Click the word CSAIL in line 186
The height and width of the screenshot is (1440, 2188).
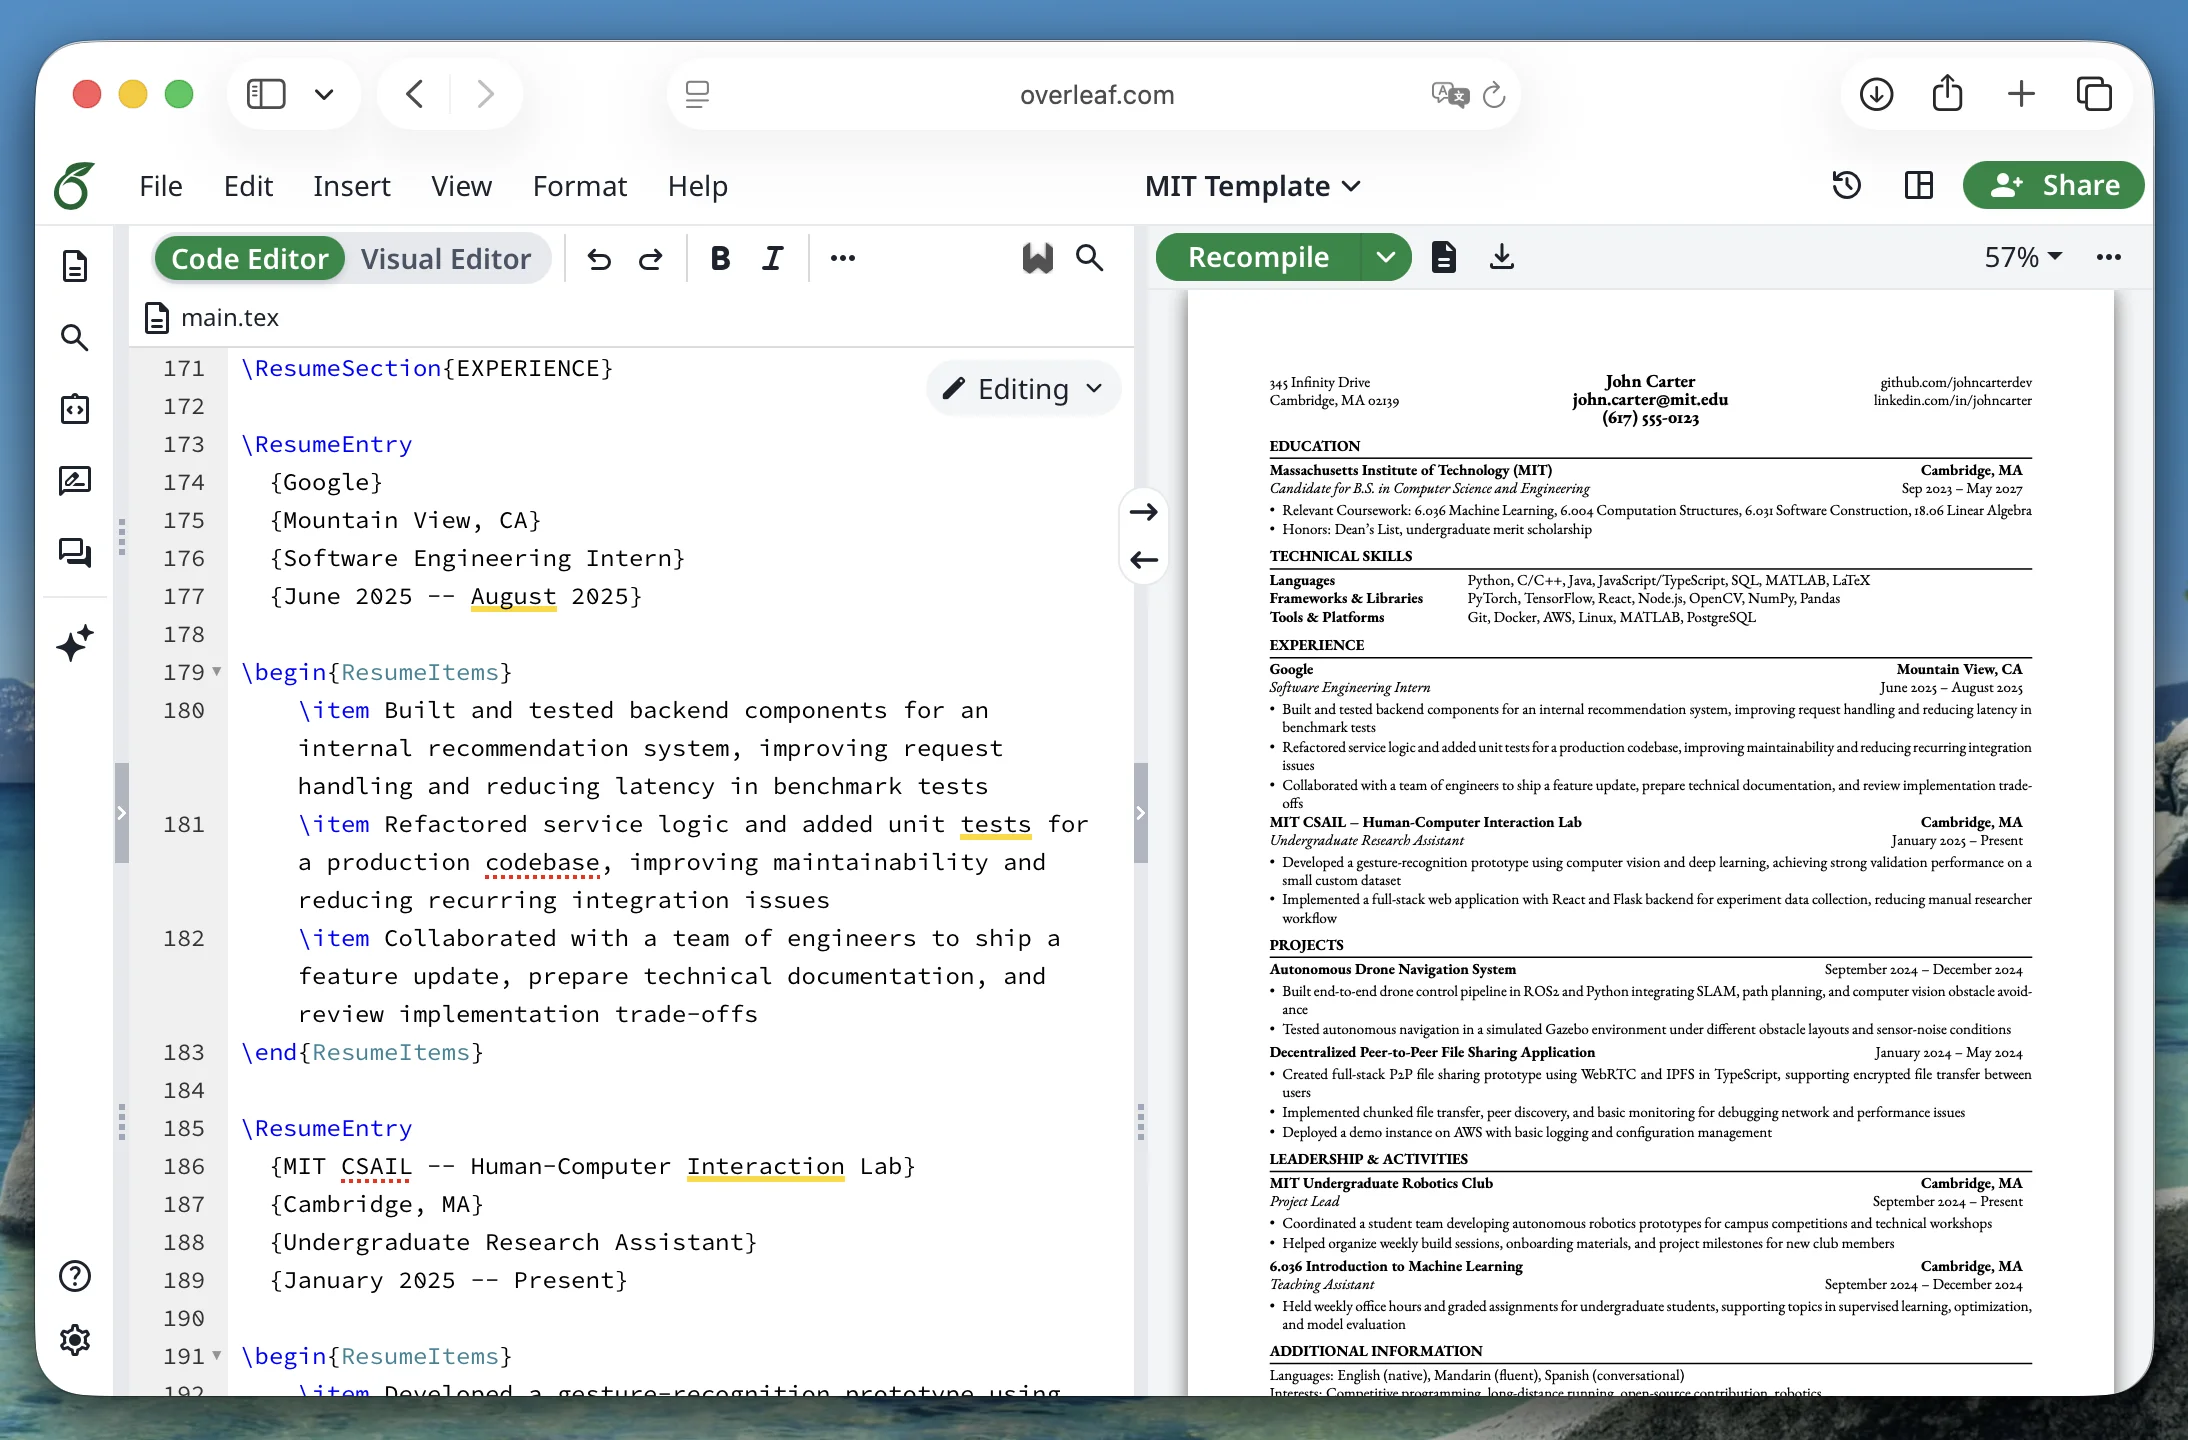(376, 1166)
